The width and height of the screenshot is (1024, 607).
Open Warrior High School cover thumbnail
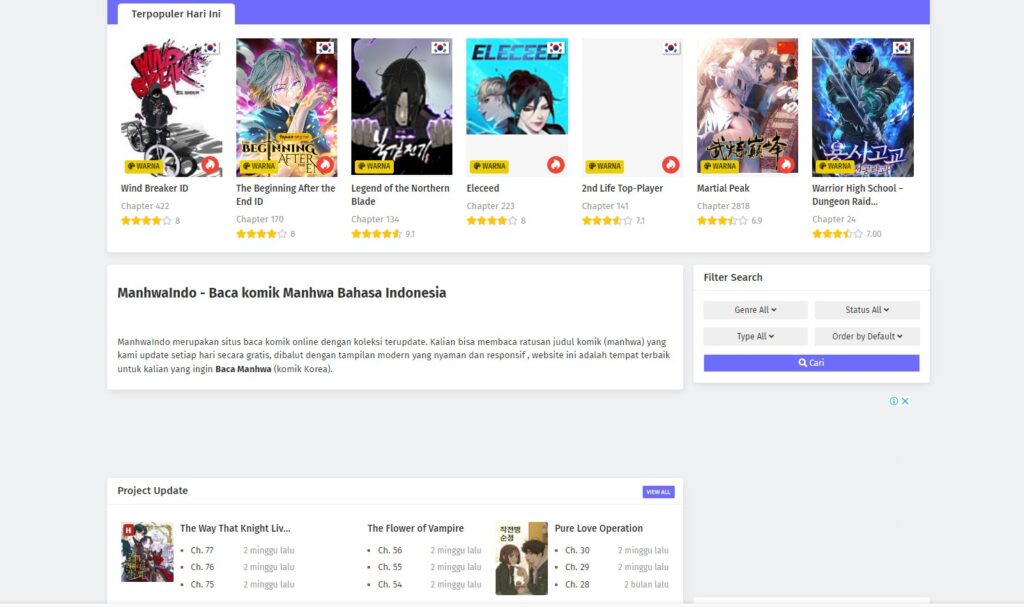pos(863,107)
